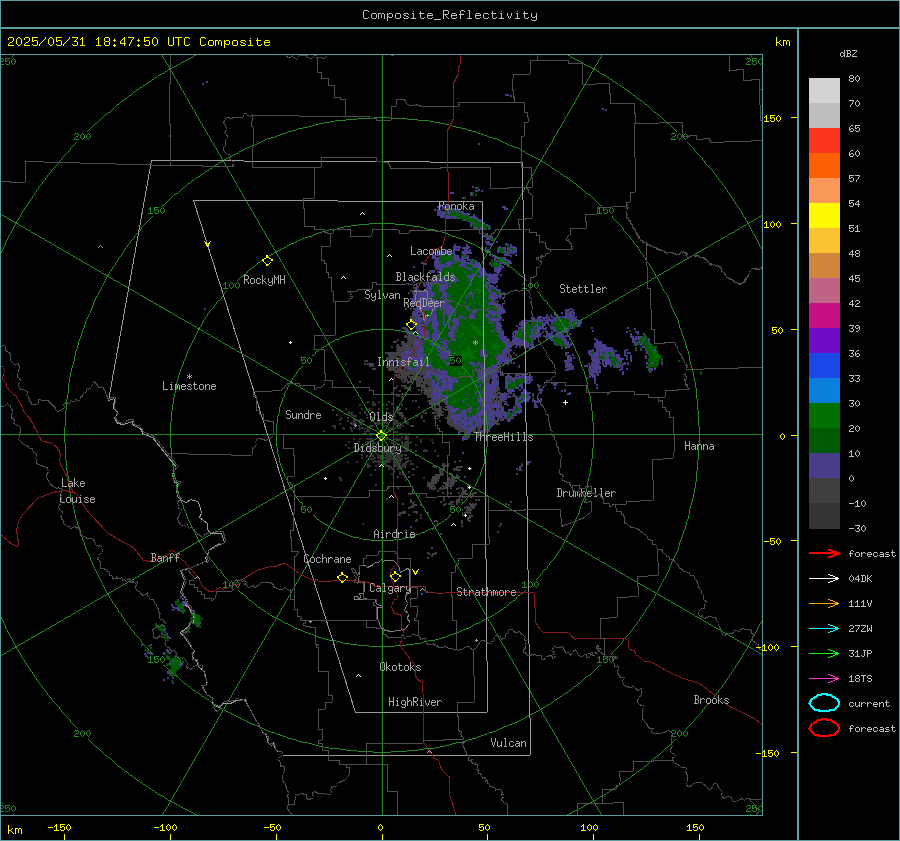Click yellow diamond marker below Cochrane
This screenshot has width=900, height=841.
342,578
